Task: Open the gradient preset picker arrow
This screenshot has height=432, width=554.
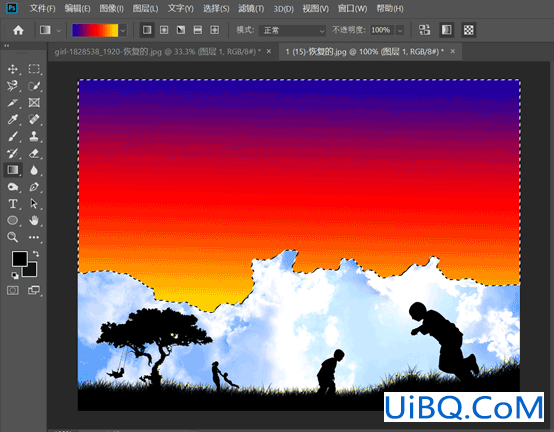Action: [123, 31]
